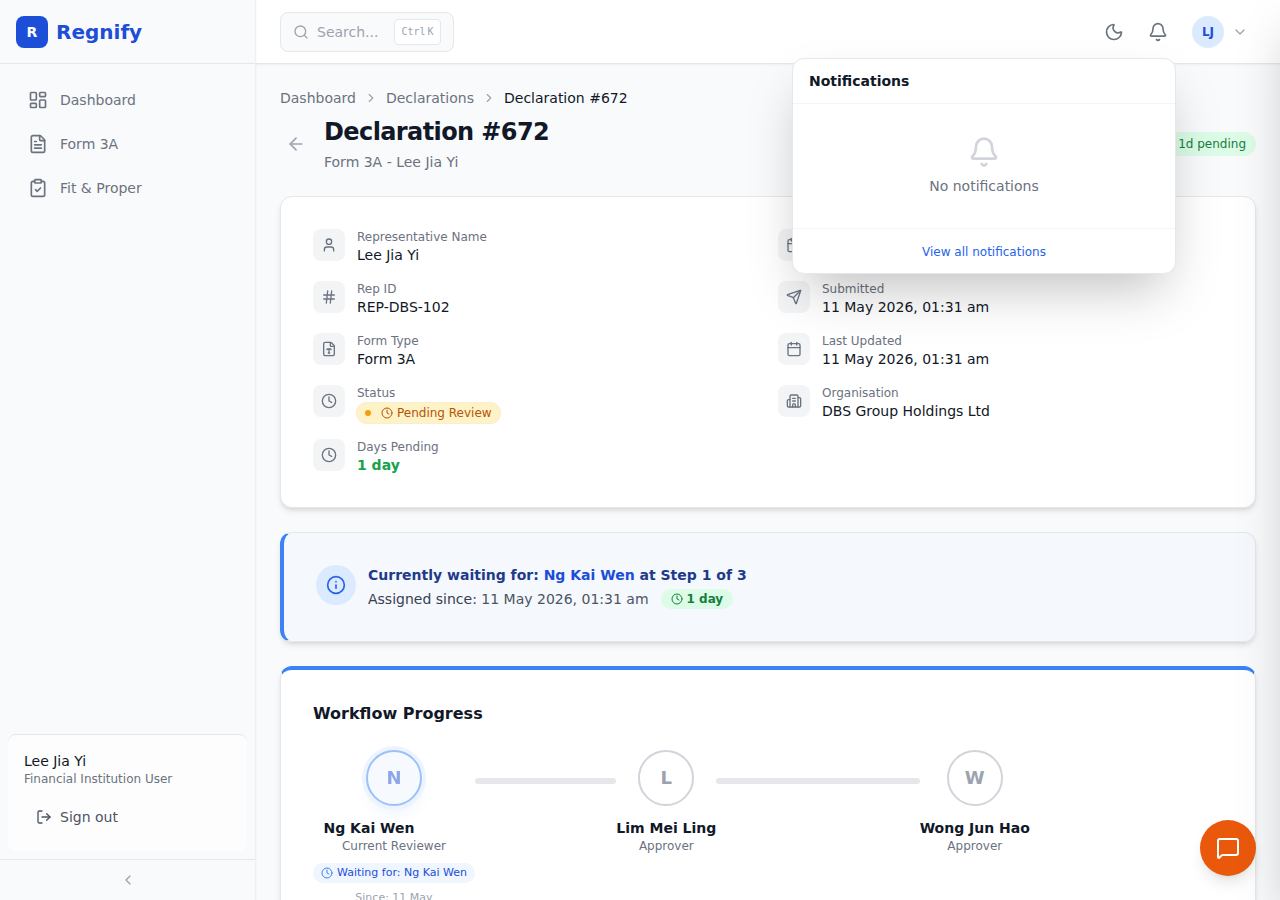Click the Status clock icon
1280x900 pixels.
click(329, 401)
